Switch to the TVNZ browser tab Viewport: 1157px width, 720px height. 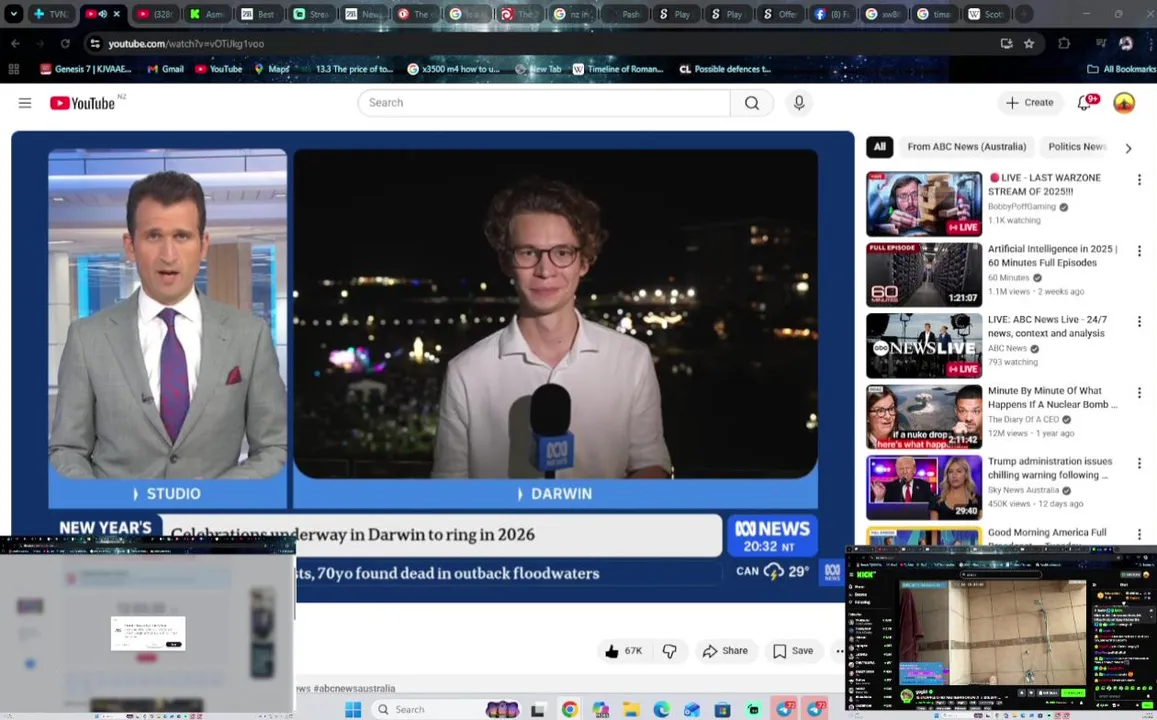50,14
